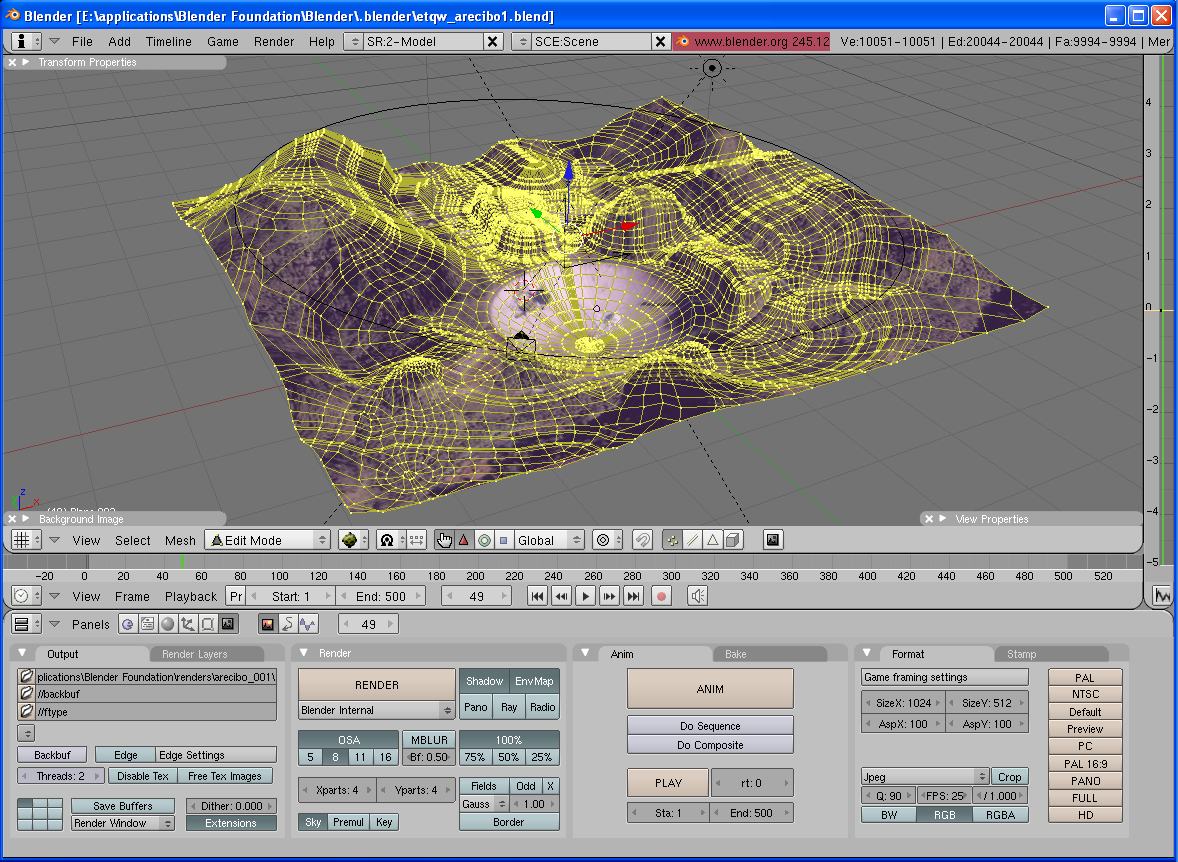Click the SizeX 1024 number field
The image size is (1178, 862).
click(902, 703)
